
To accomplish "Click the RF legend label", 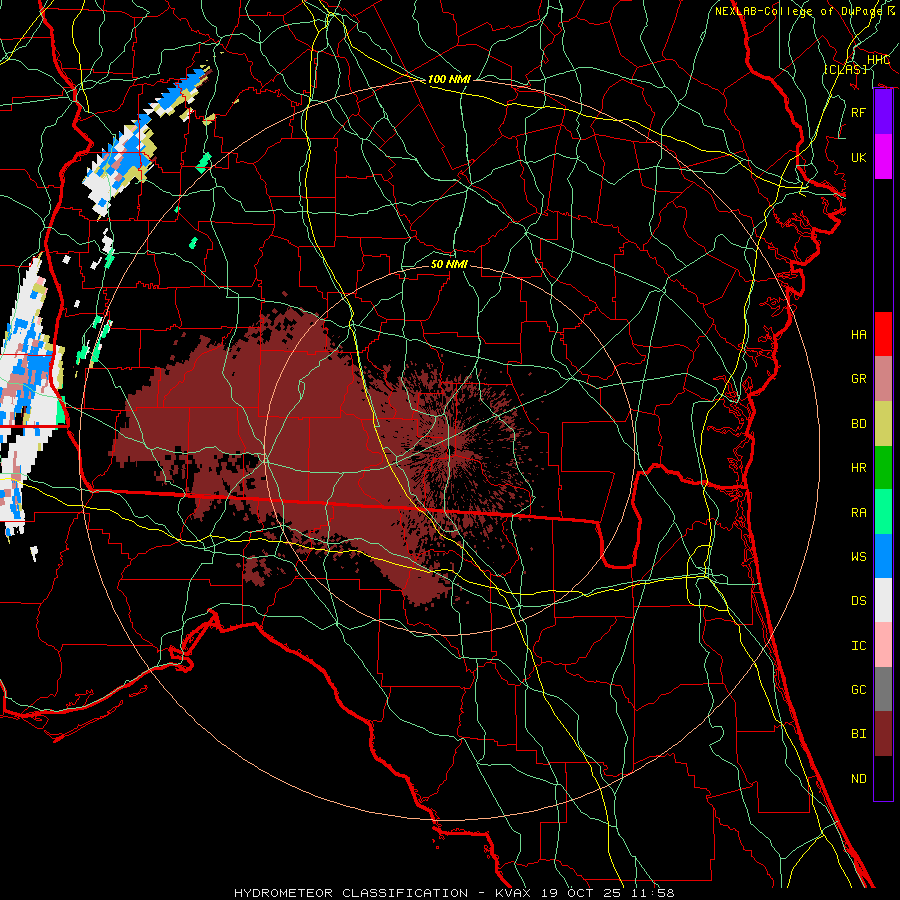I will point(858,112).
